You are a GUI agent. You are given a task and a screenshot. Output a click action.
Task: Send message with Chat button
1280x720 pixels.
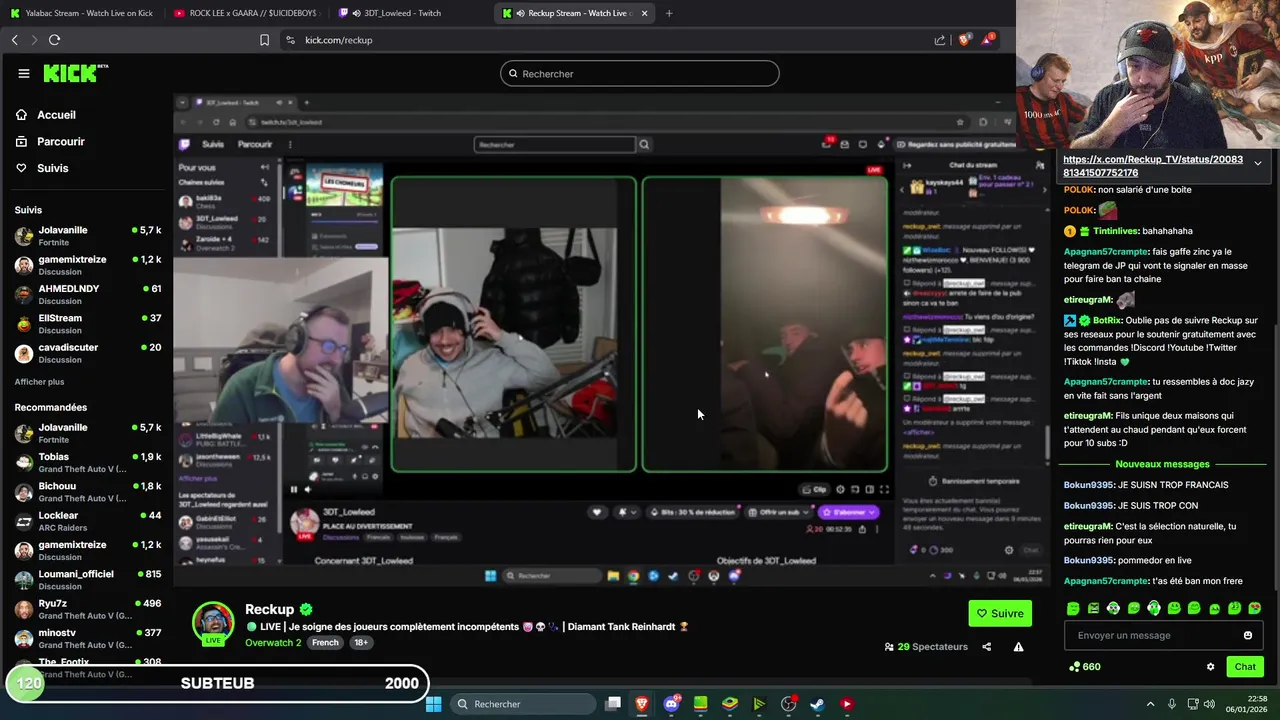pos(1245,667)
